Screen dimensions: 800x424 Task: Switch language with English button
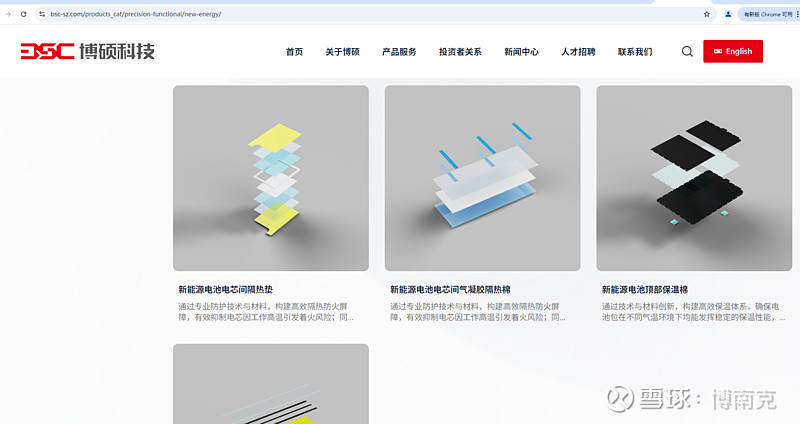(733, 52)
